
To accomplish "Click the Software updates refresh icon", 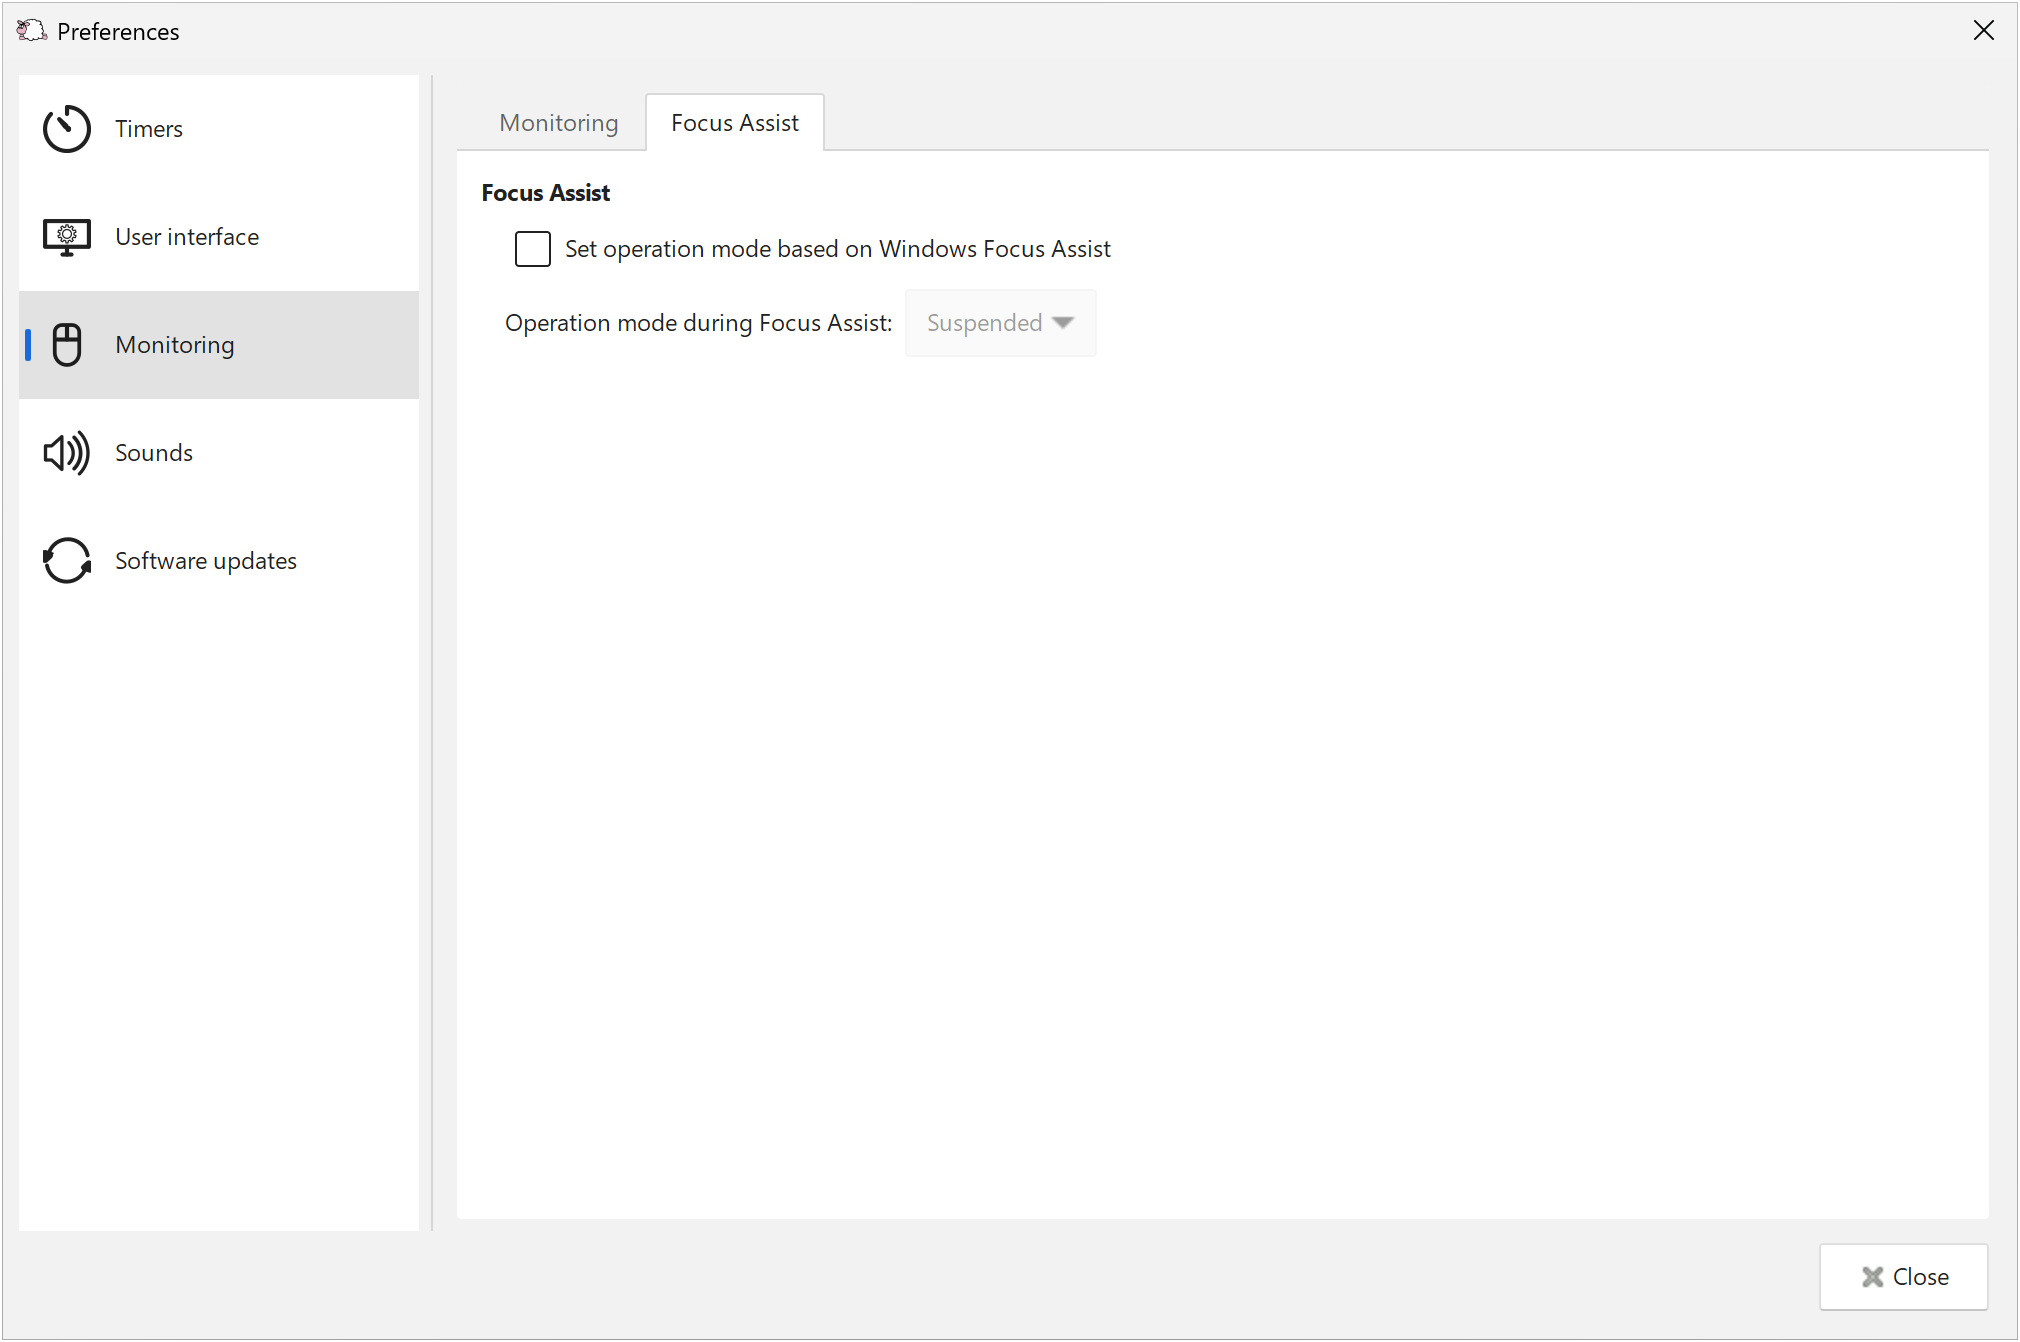I will coord(67,561).
